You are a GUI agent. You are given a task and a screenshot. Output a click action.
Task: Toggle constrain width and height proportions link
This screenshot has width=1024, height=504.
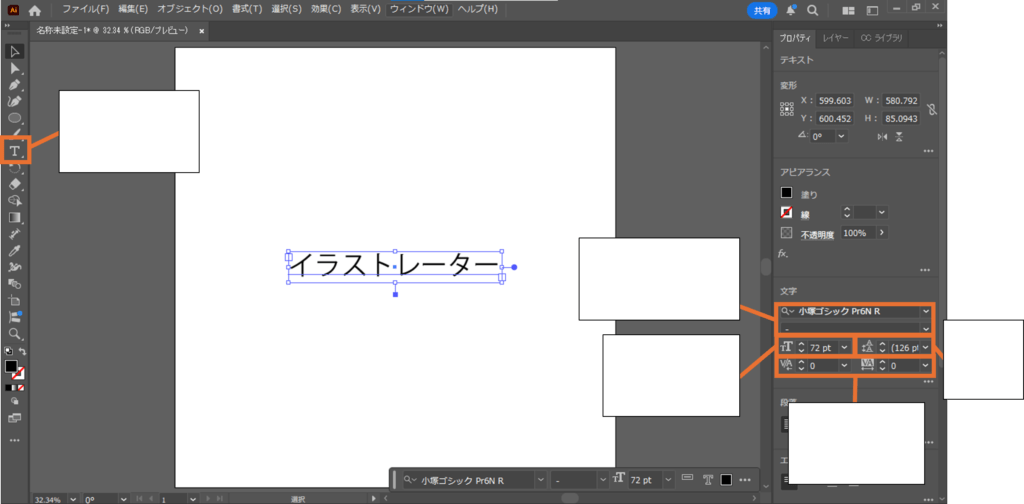click(932, 109)
